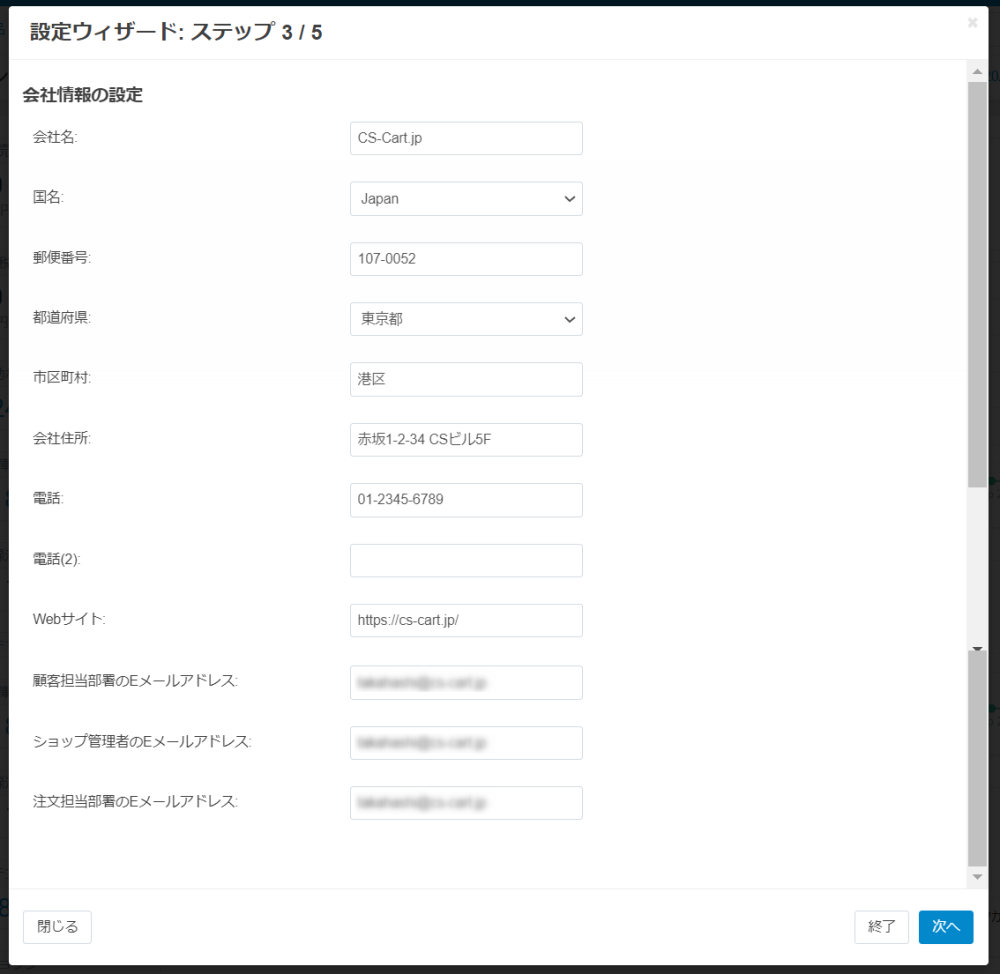Click the 郵便番号 postal code field
This screenshot has width=1000, height=974.
click(x=466, y=259)
